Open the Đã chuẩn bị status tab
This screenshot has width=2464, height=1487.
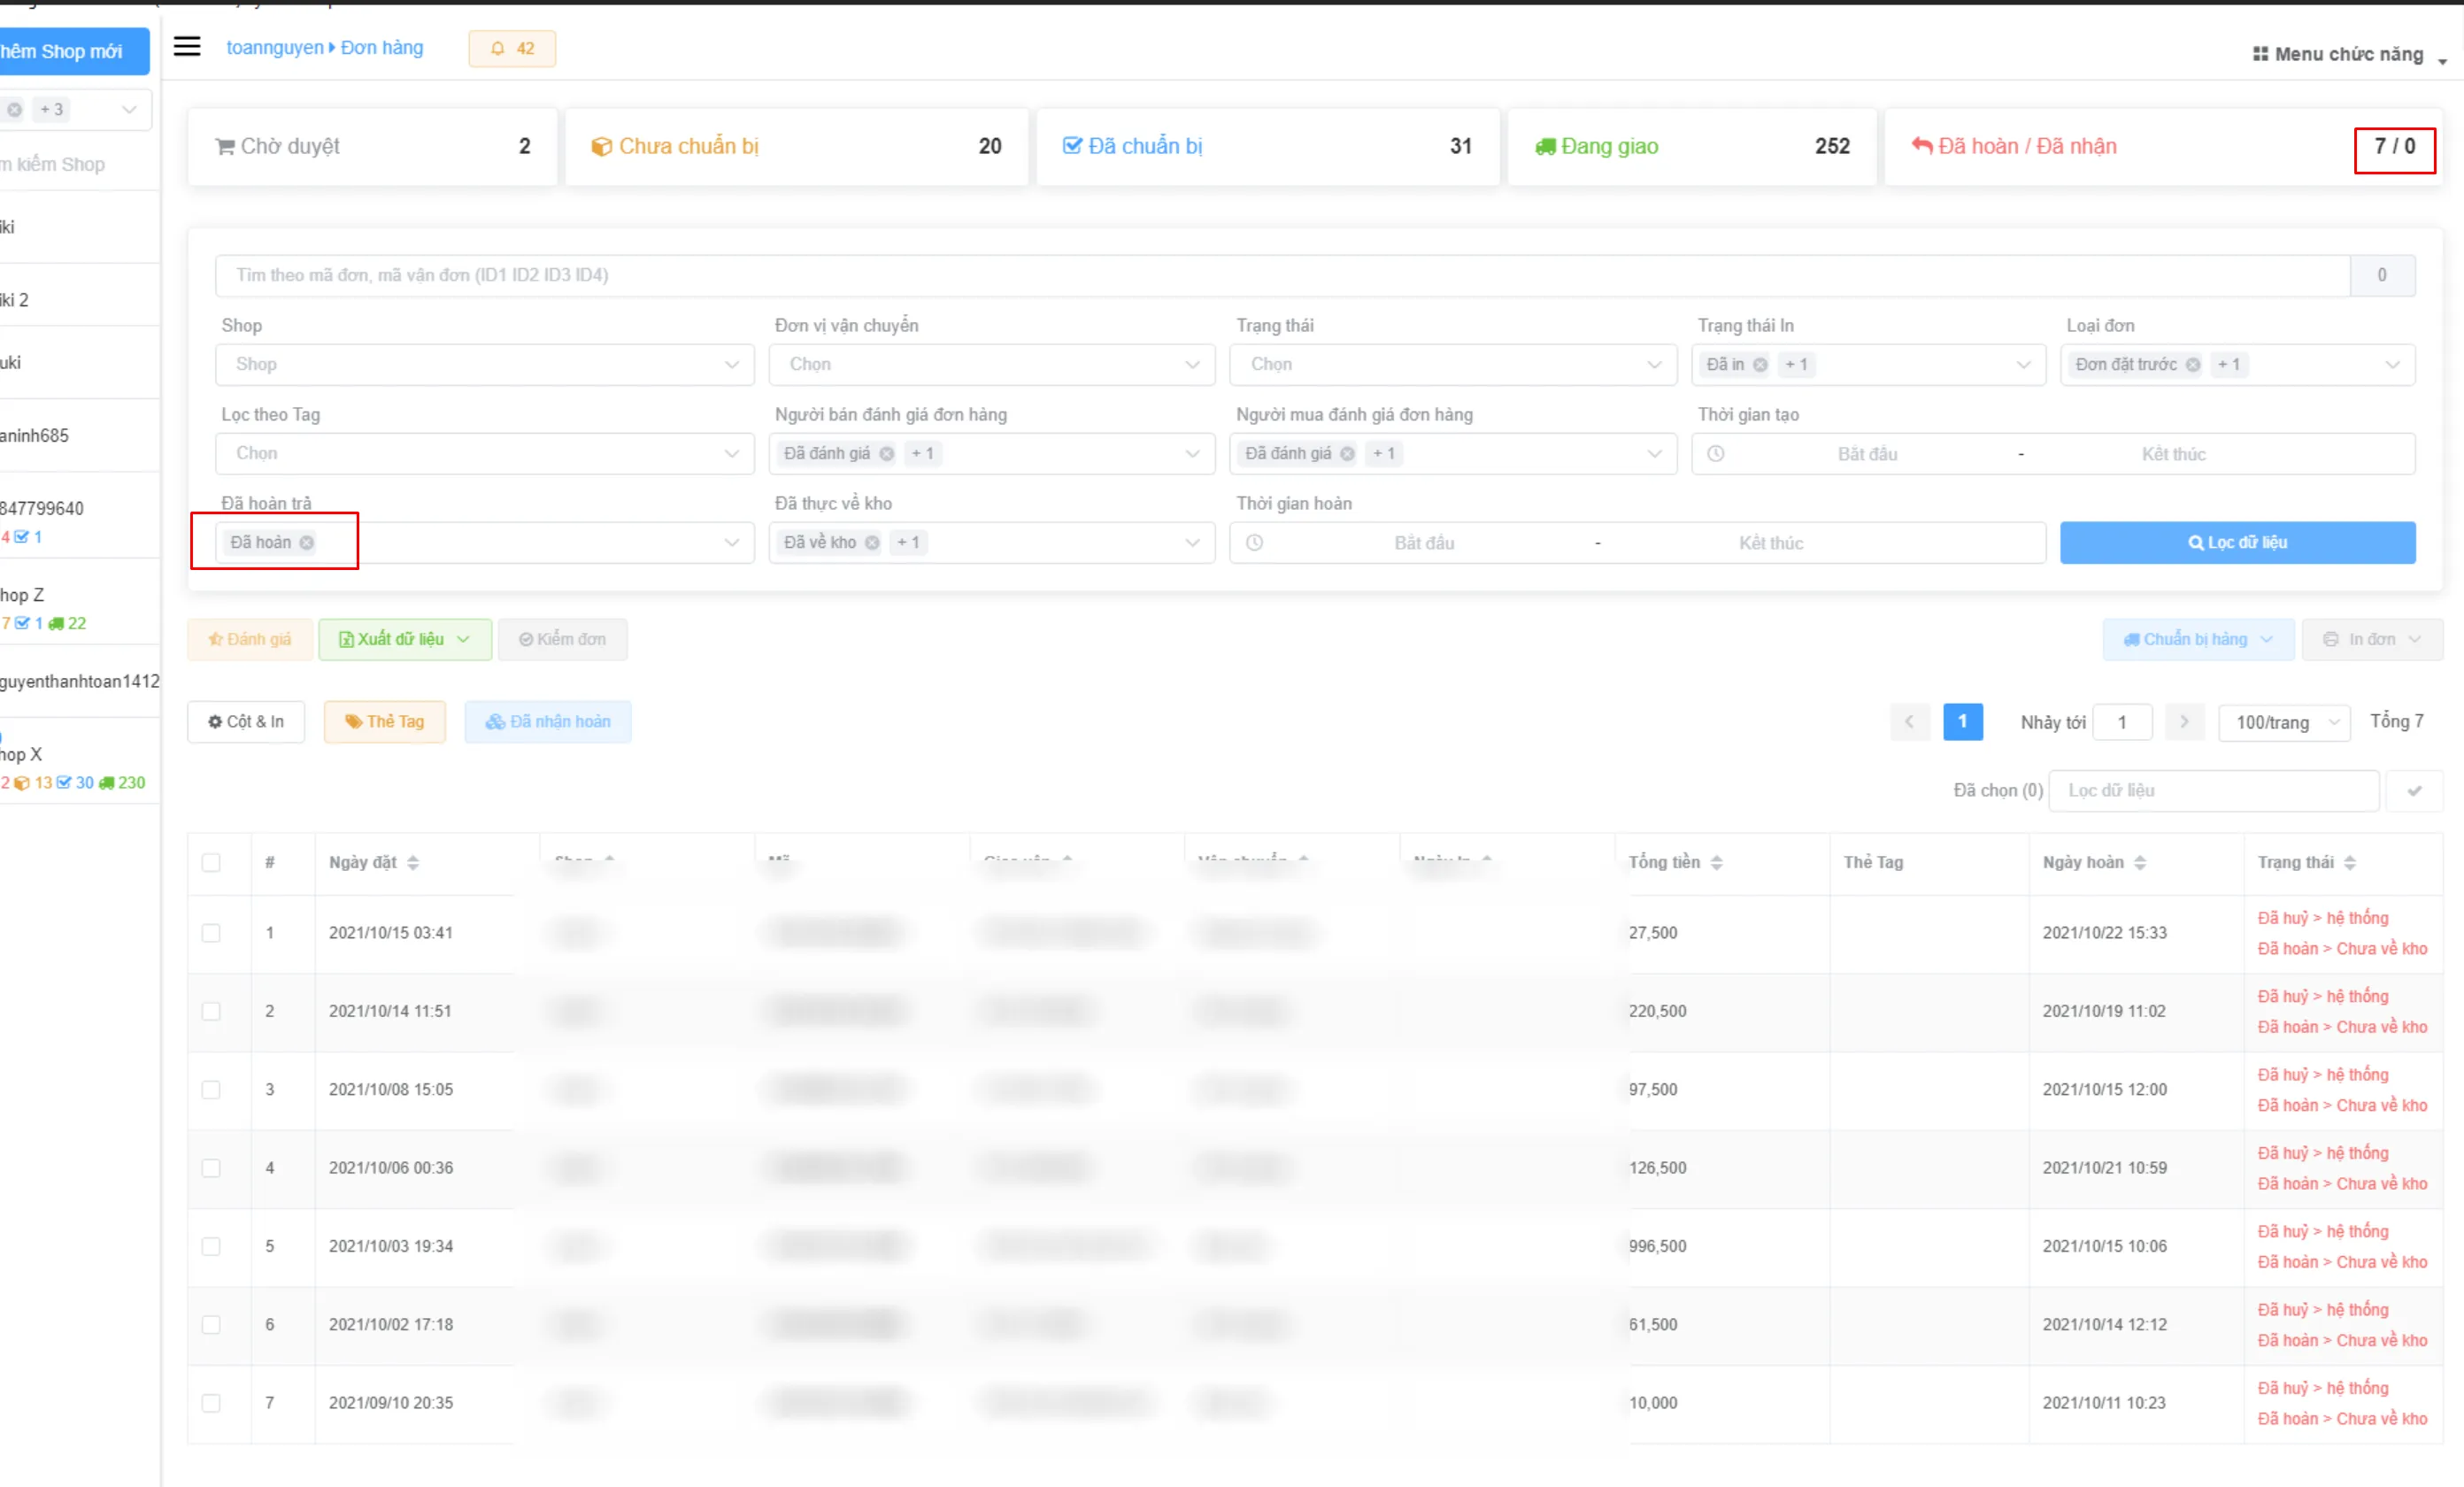click(1267, 147)
